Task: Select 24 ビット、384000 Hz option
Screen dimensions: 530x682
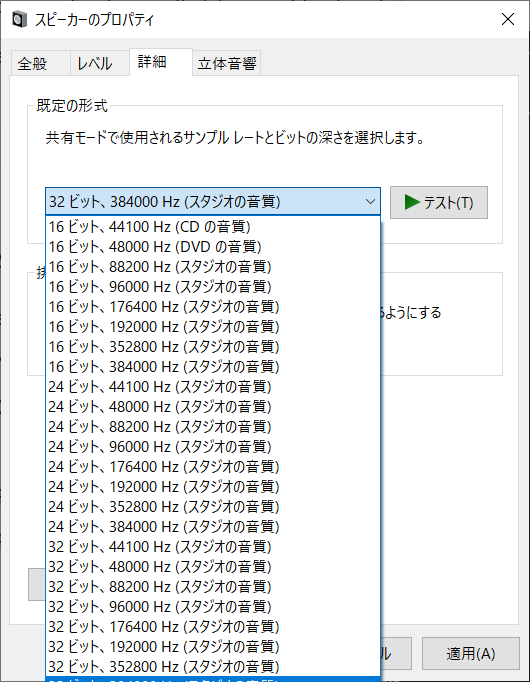Action: 213,527
